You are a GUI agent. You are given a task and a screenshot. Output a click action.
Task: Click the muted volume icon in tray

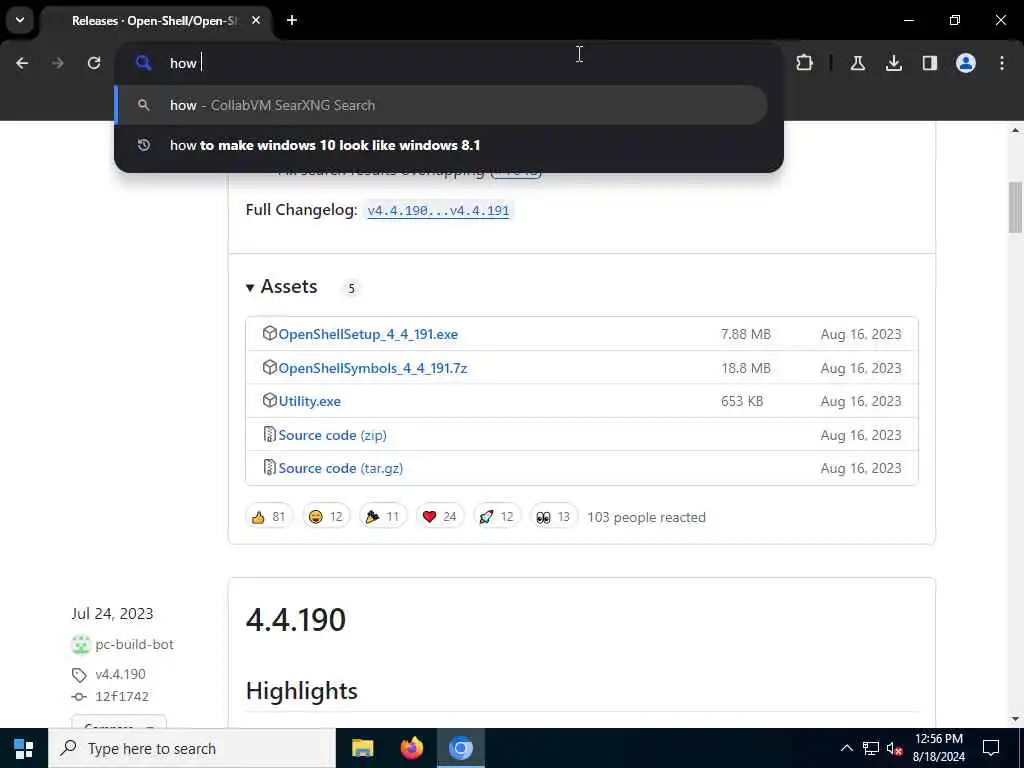click(895, 748)
